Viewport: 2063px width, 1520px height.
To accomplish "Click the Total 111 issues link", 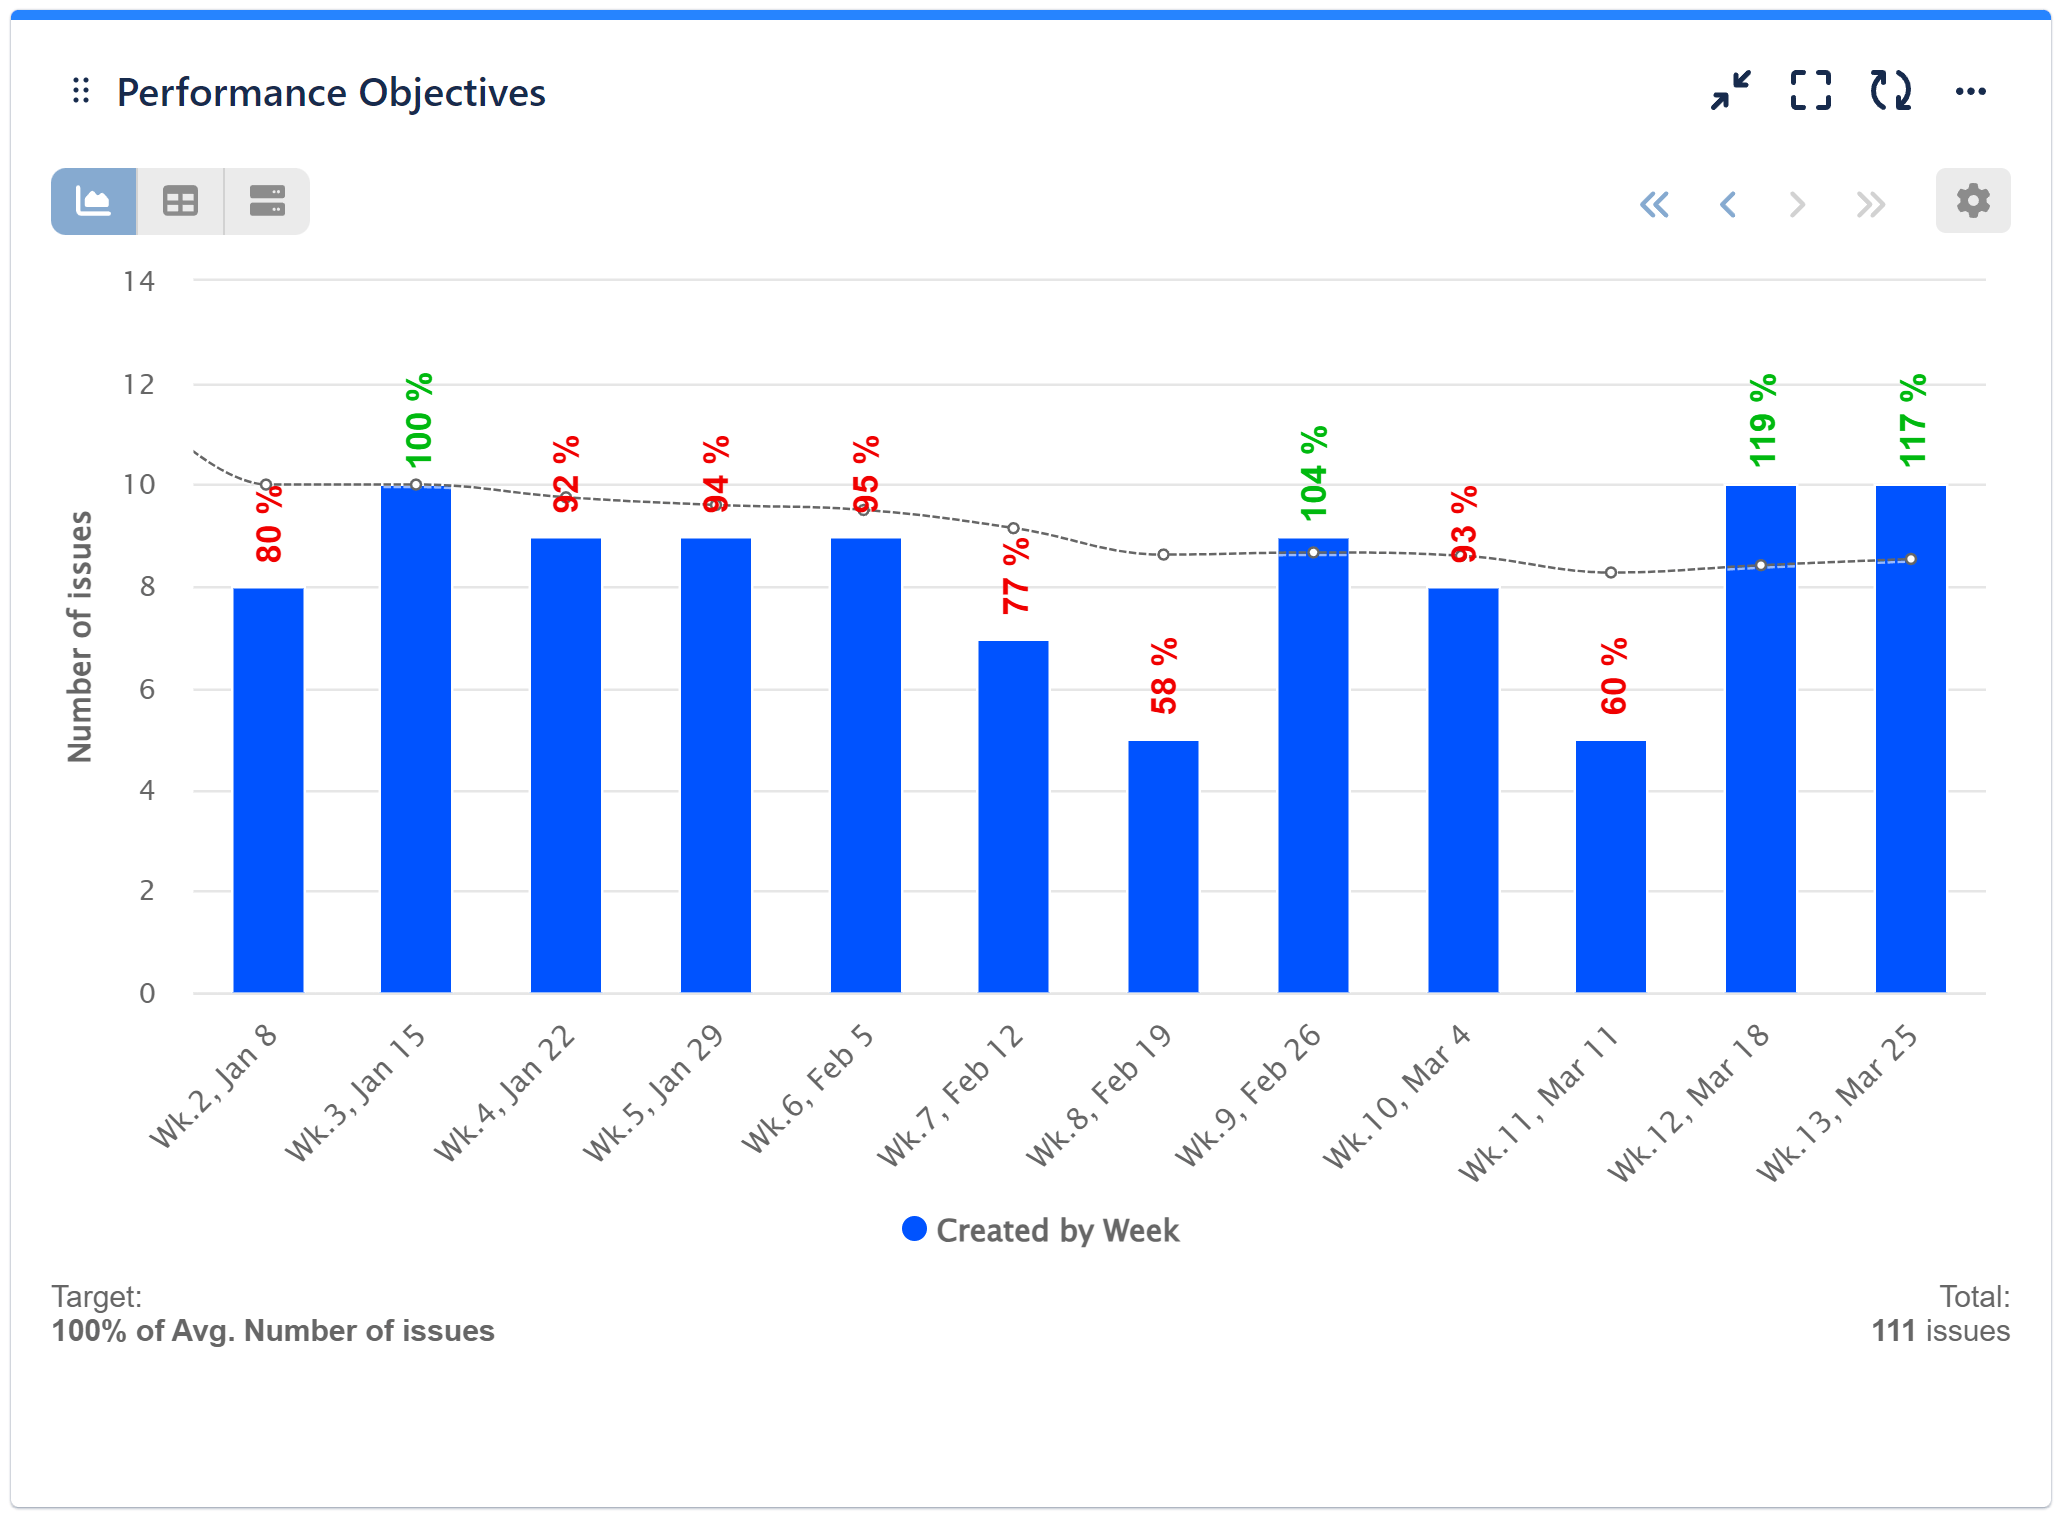I will tap(1940, 1330).
